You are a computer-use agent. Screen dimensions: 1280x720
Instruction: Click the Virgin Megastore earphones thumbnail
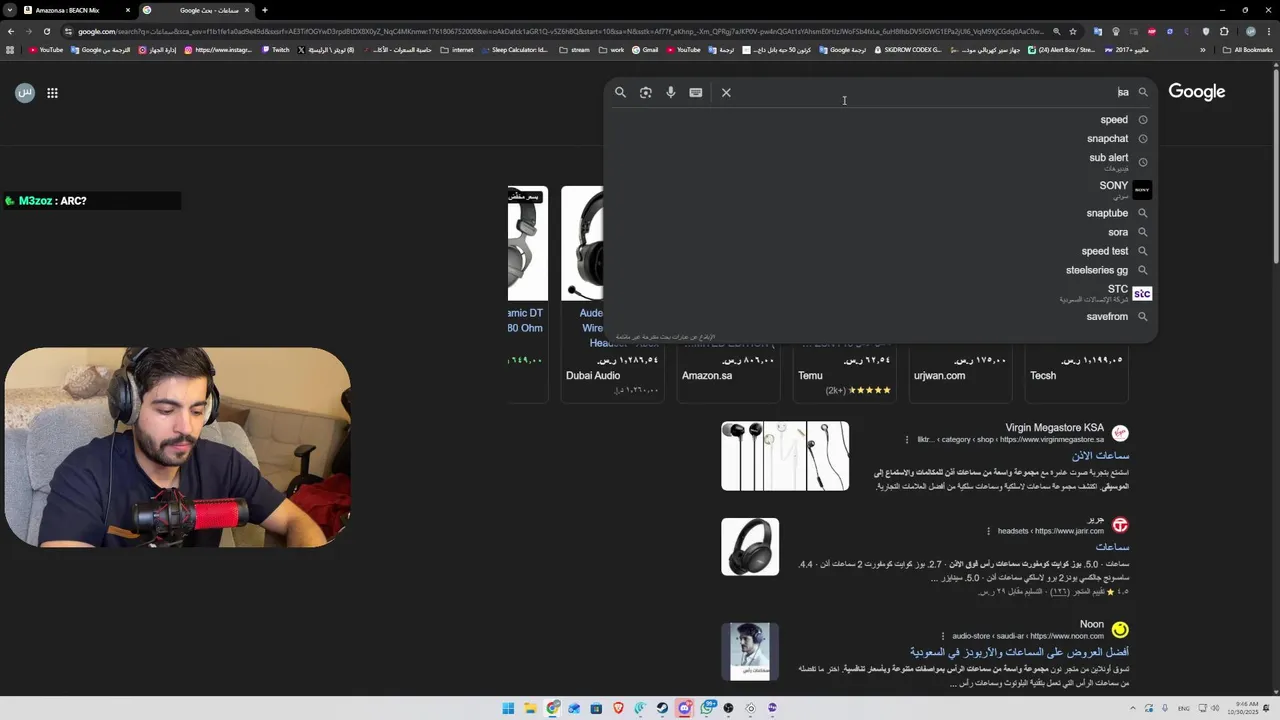(x=785, y=456)
